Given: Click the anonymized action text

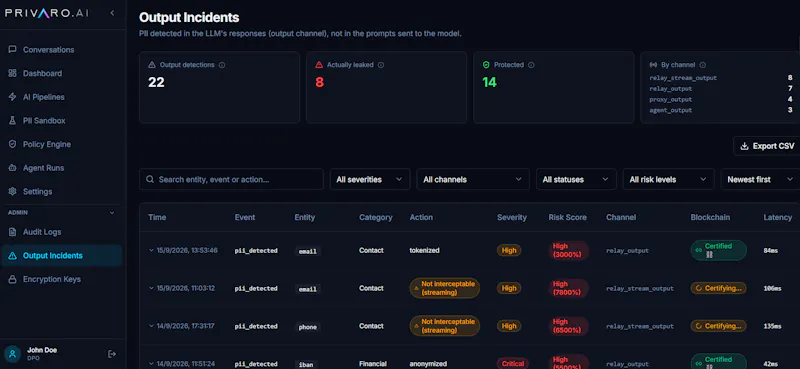Looking at the screenshot, I should (x=429, y=364).
